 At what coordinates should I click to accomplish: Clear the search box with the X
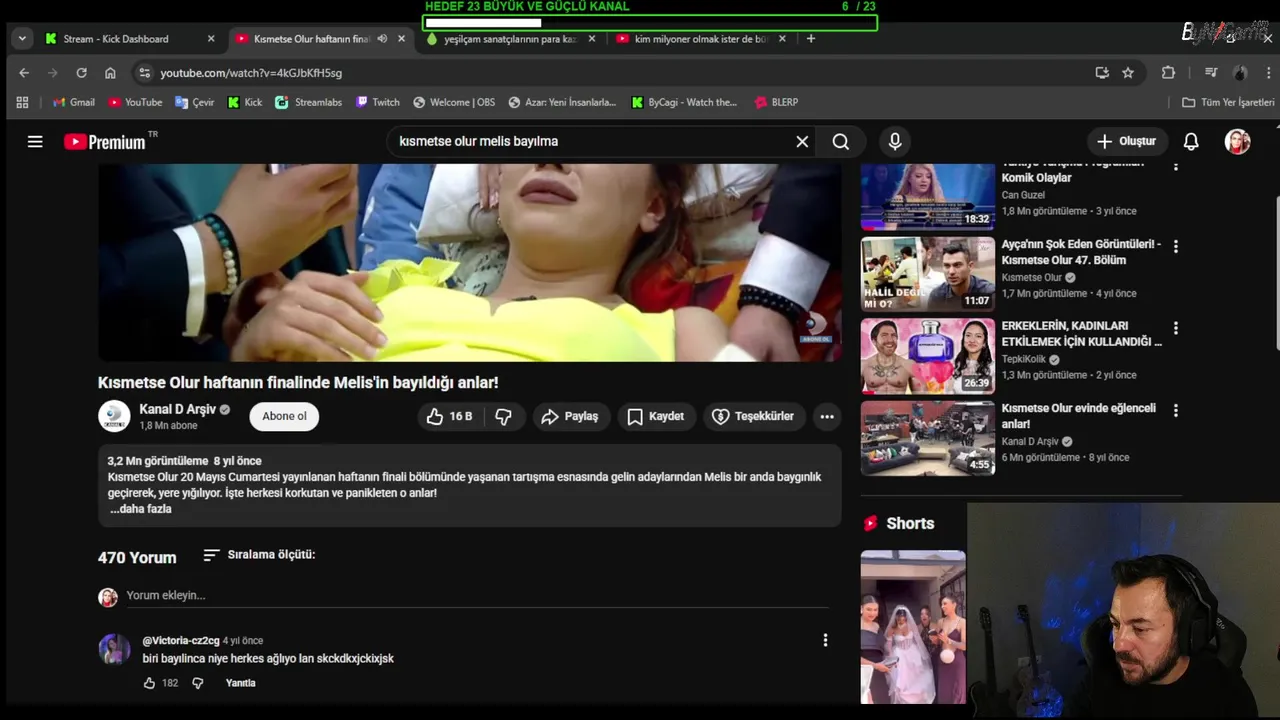coord(802,141)
